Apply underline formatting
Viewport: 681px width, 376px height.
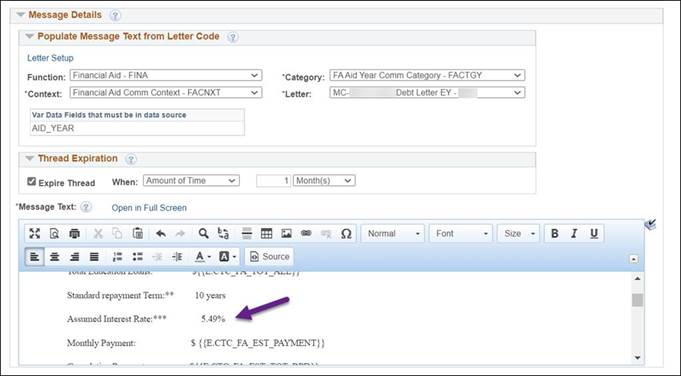pos(594,234)
